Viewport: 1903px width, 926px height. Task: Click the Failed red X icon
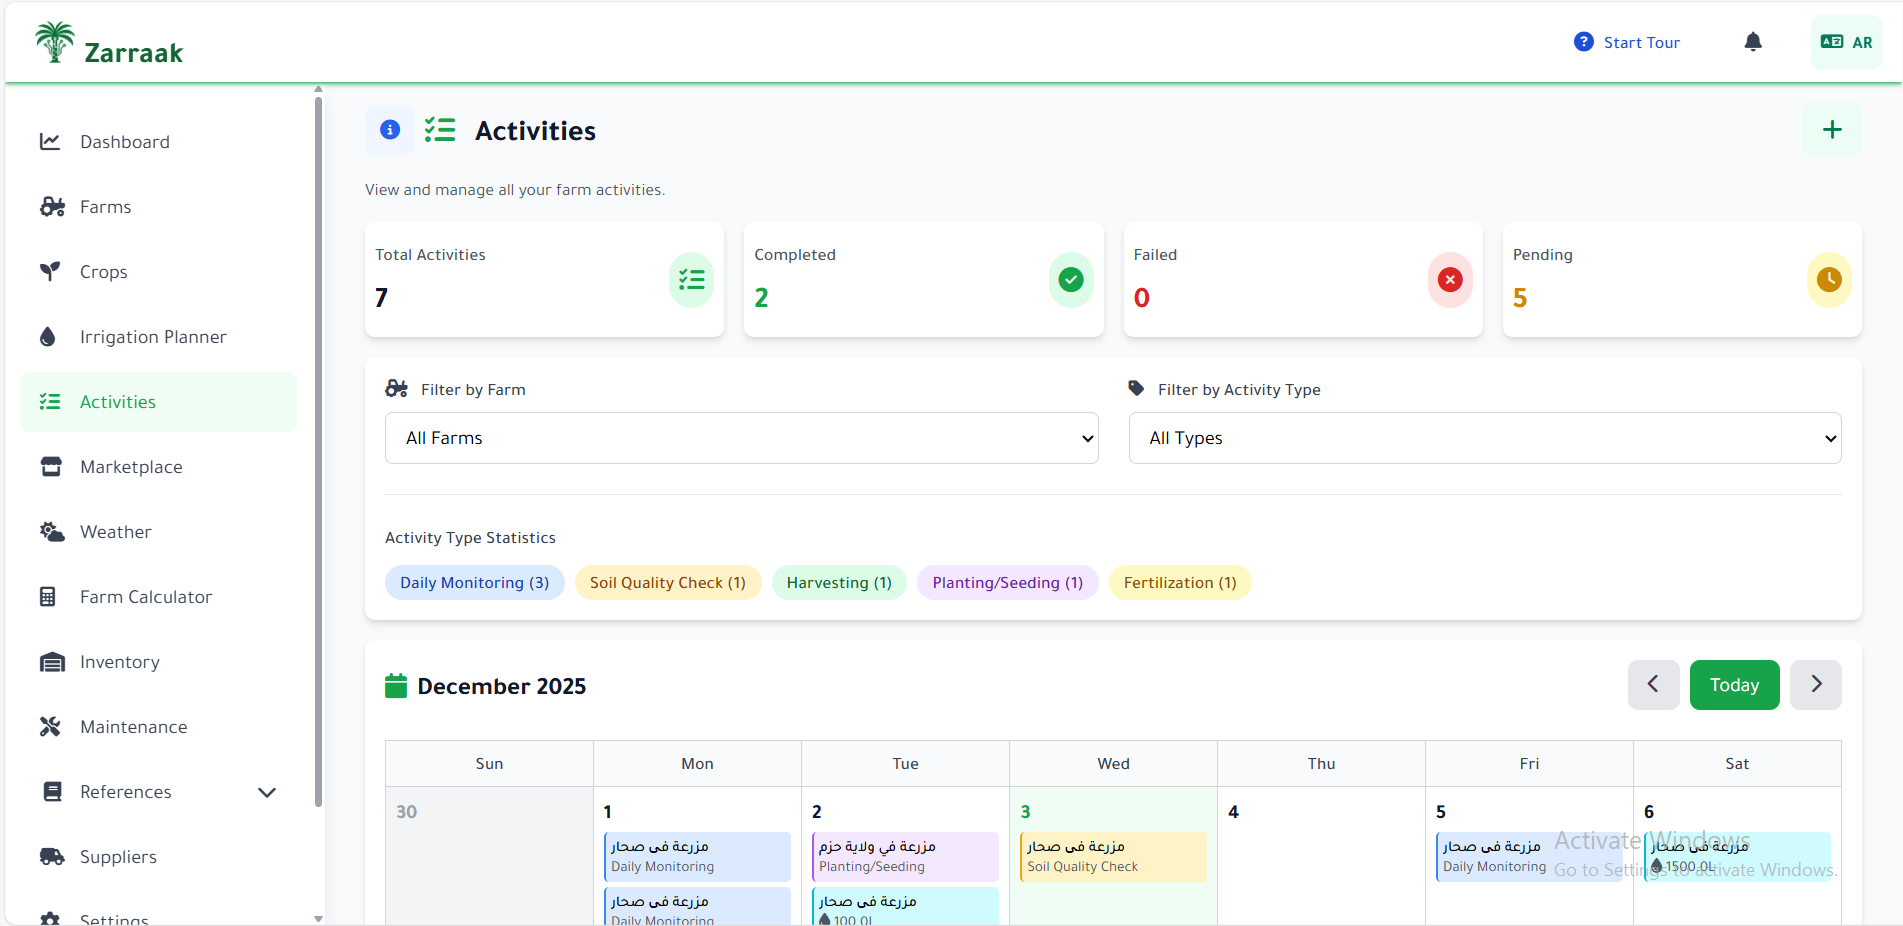coord(1449,280)
